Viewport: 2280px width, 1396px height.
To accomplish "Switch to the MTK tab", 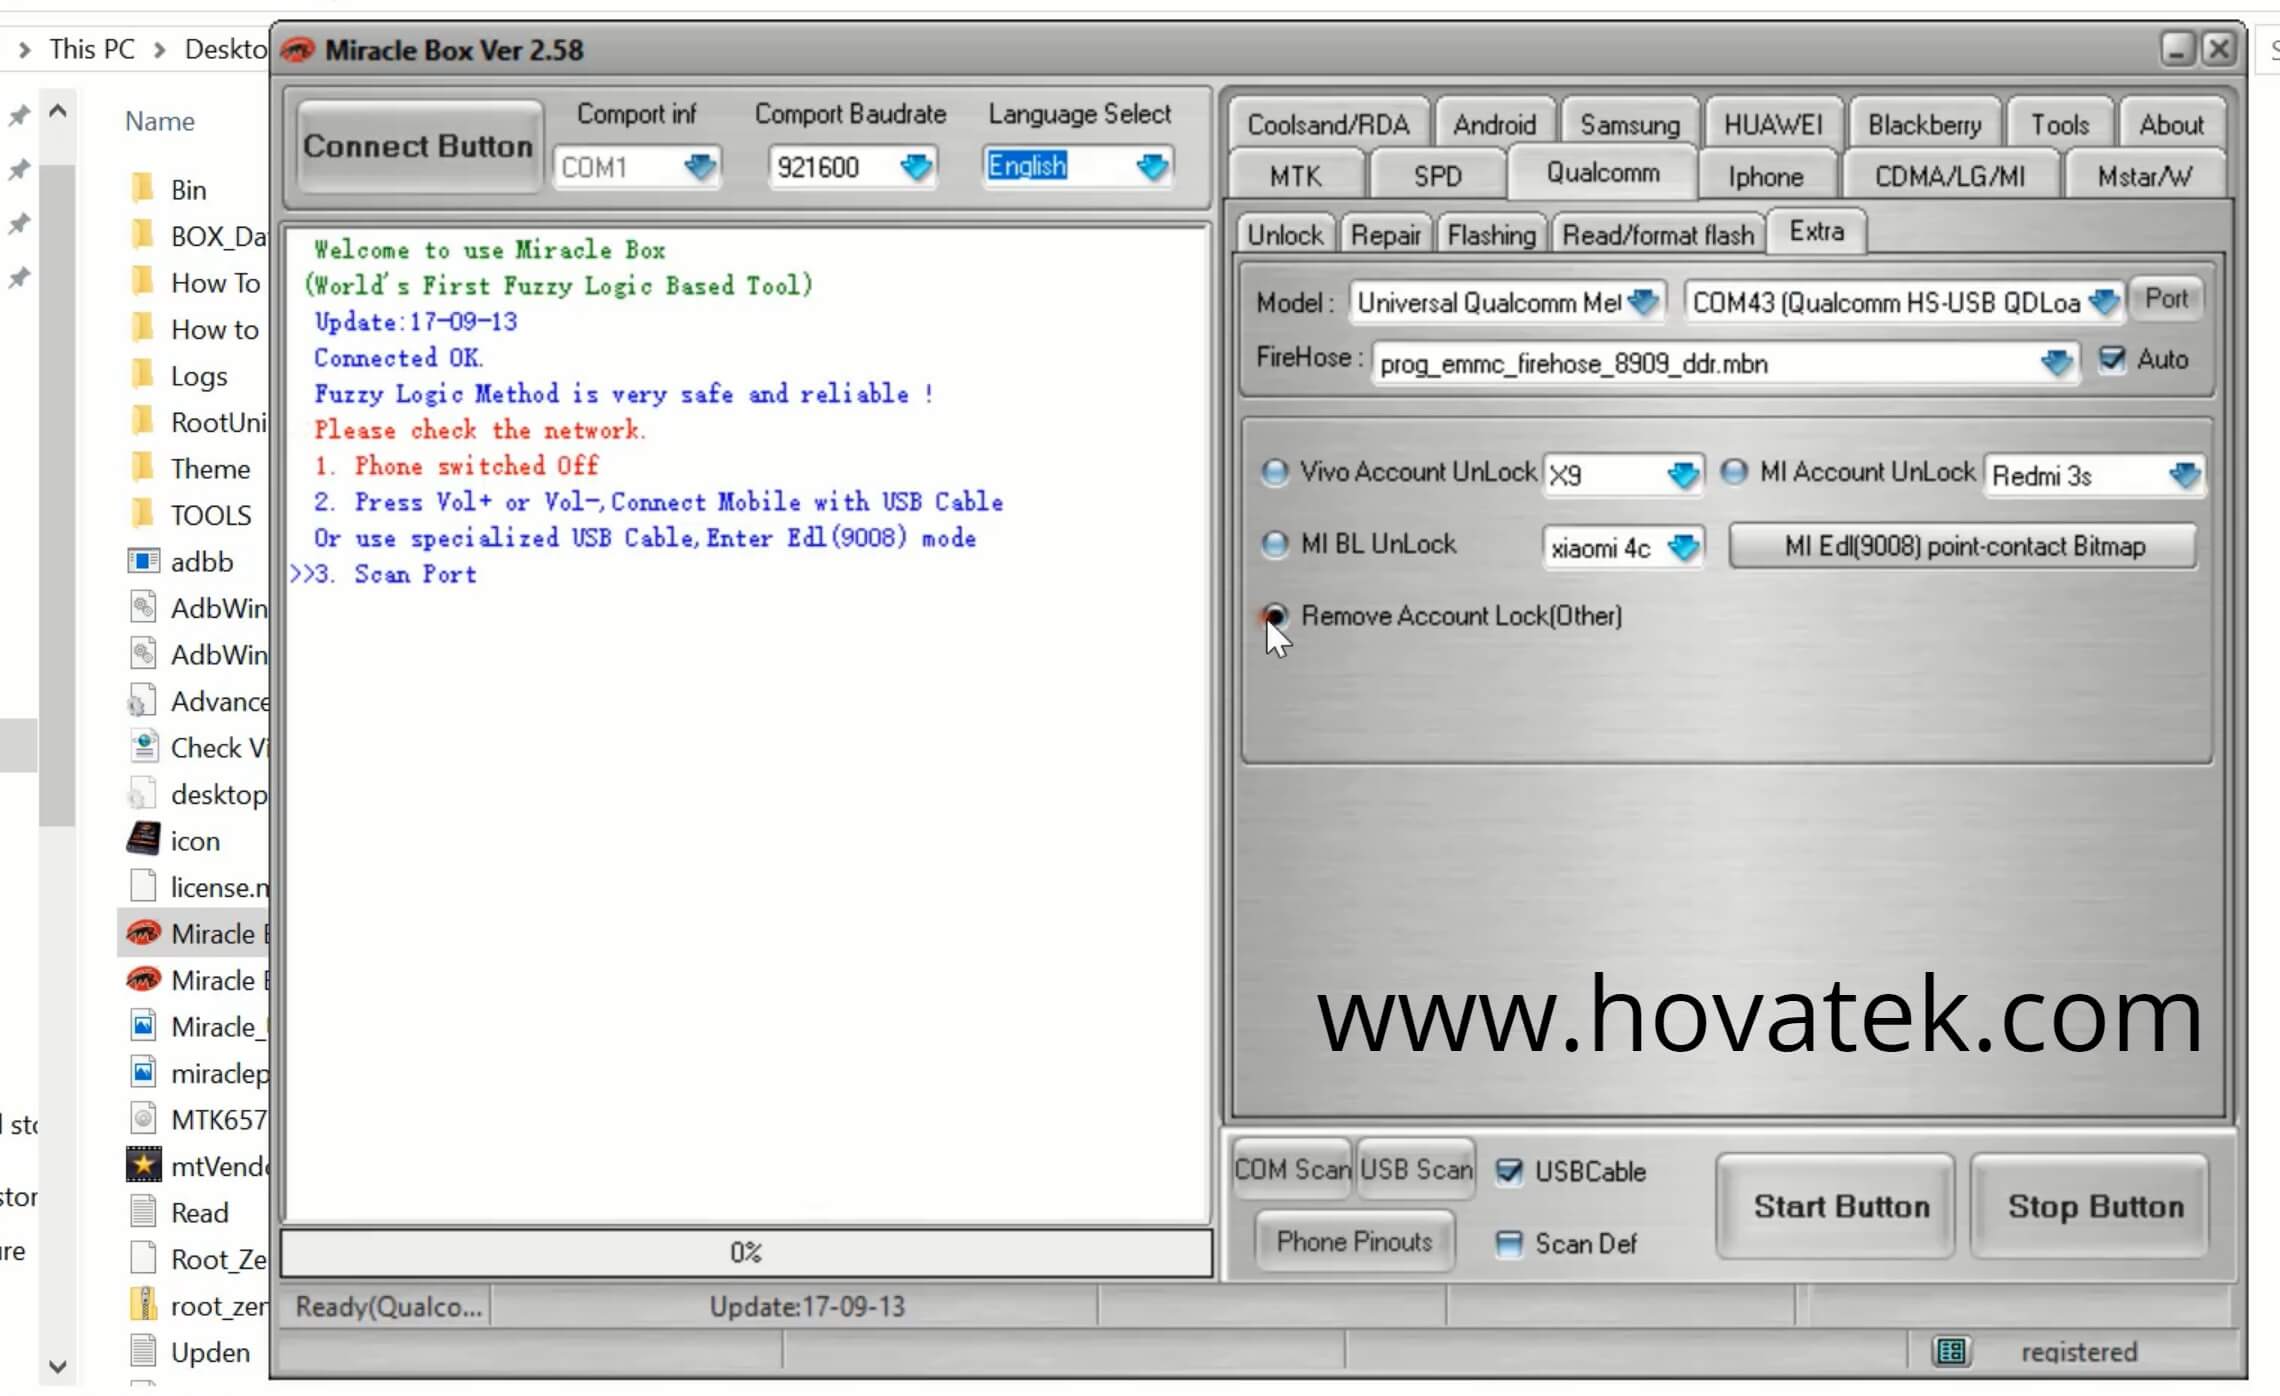I will [1295, 176].
